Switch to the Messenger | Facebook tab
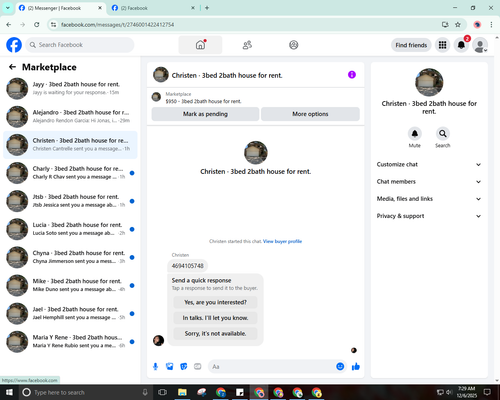500x400 pixels. 61,8
